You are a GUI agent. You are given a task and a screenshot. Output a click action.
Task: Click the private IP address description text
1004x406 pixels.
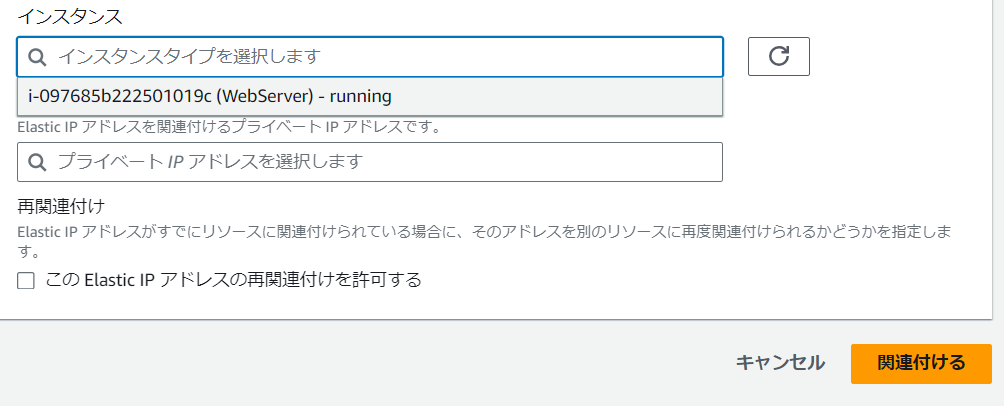tap(229, 127)
